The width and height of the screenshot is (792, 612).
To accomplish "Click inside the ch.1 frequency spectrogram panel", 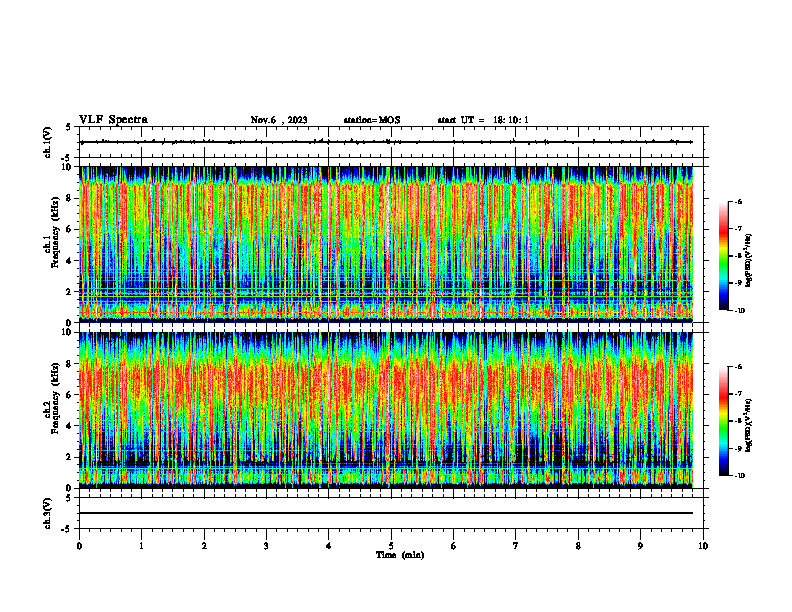I will [386, 244].
